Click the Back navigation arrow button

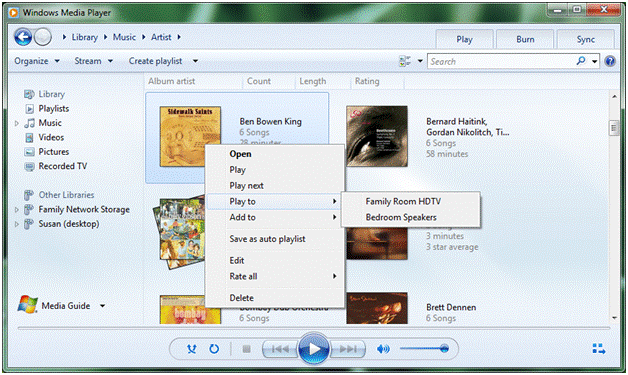[23, 37]
